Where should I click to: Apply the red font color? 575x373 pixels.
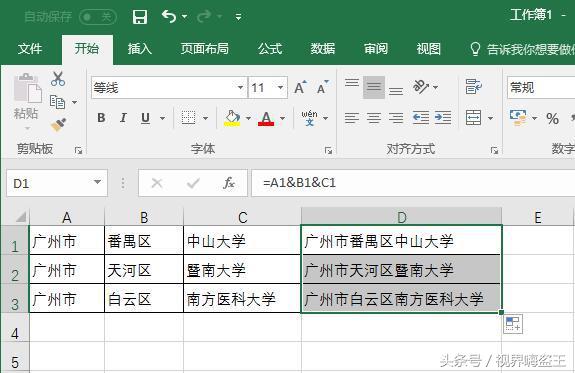pos(266,118)
